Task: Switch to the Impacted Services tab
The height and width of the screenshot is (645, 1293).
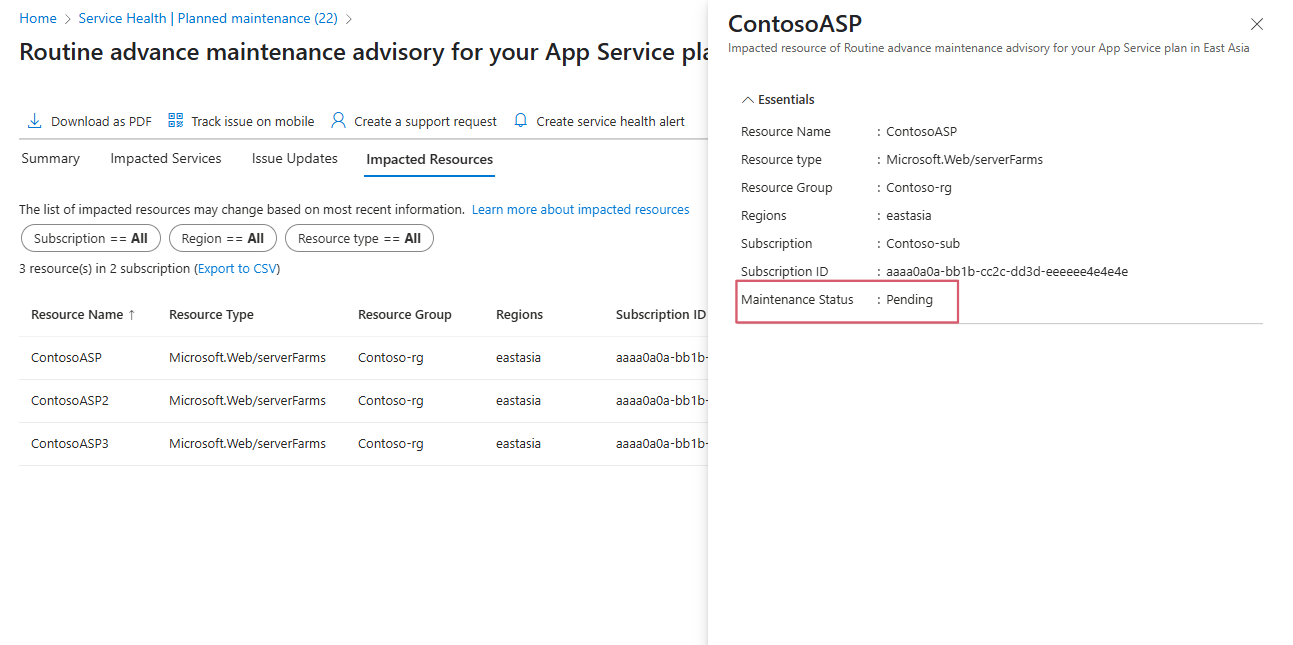Action: click(x=166, y=159)
